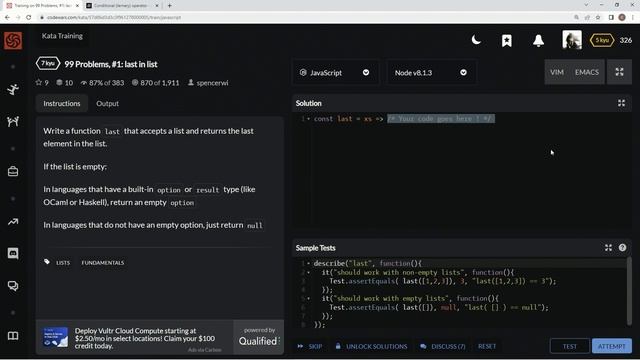This screenshot has width=640, height=360.
Task: Enter fullscreen editor mode icon
Action: (619, 72)
